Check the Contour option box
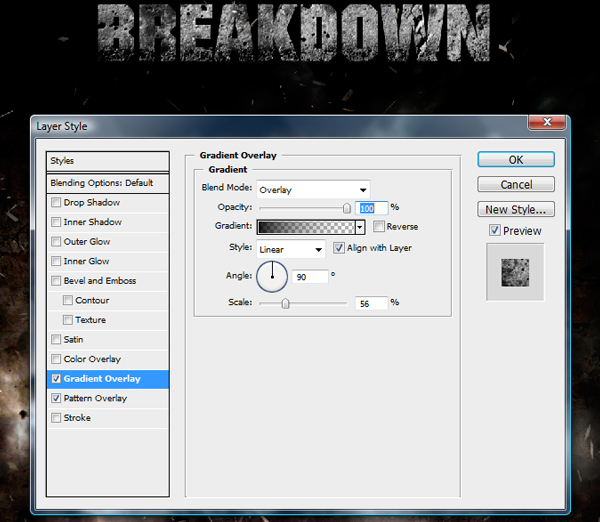600x522 pixels. pyautogui.click(x=68, y=300)
